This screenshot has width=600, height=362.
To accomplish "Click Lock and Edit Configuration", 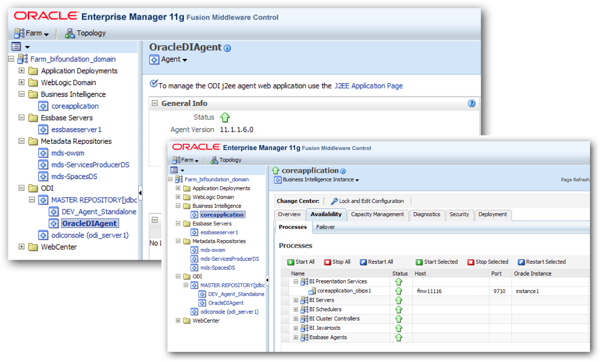I will [x=367, y=201].
